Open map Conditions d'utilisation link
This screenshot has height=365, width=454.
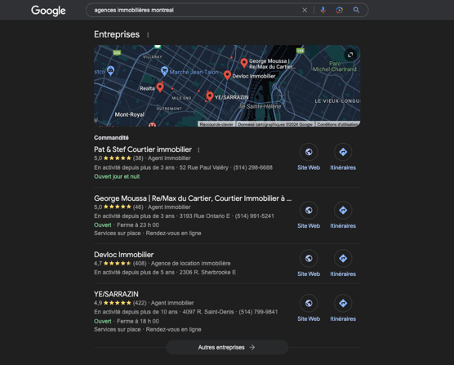pos(337,124)
